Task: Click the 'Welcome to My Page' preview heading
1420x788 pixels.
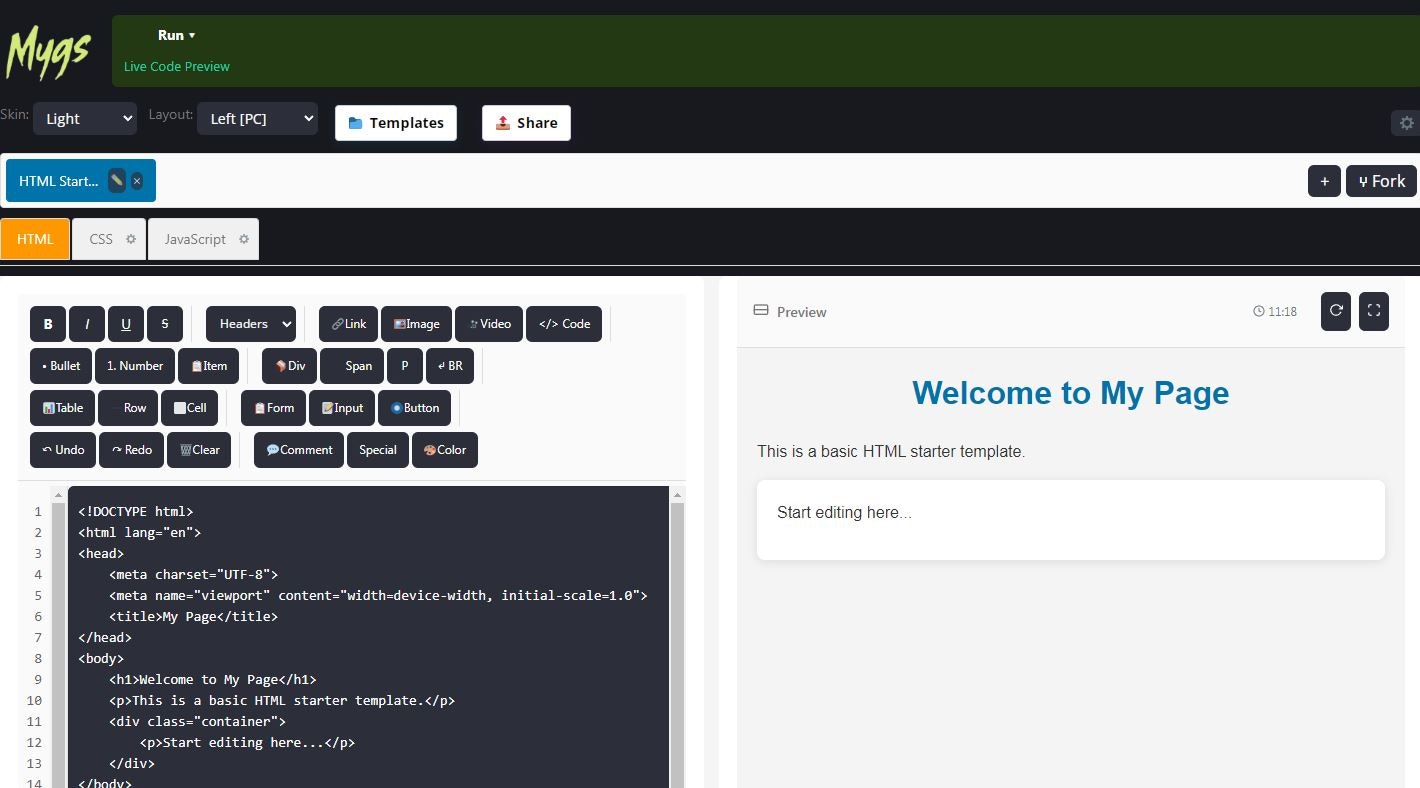Action: 1070,393
